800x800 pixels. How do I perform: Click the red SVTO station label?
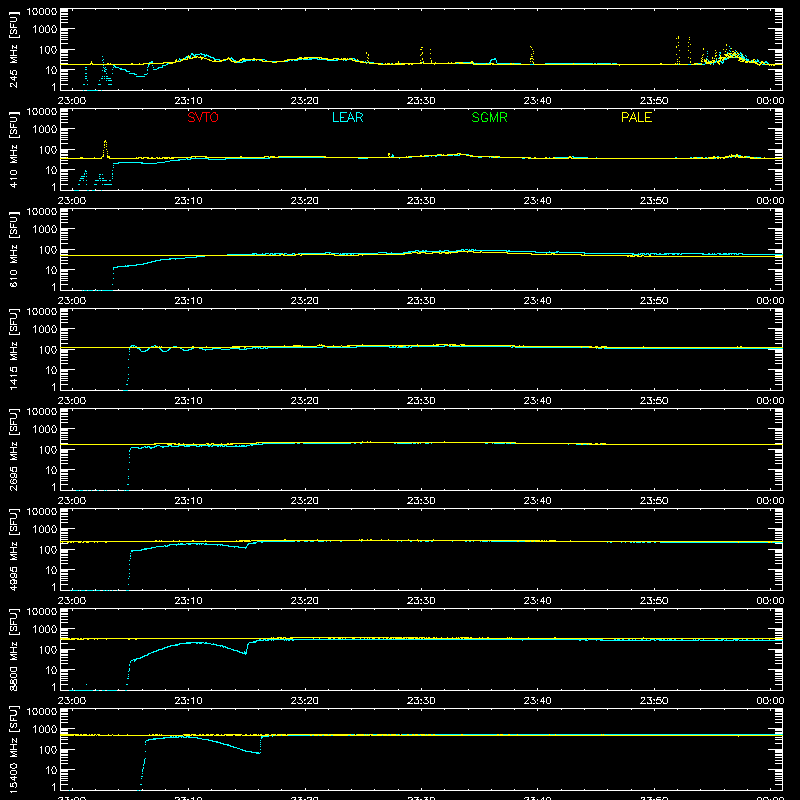click(203, 117)
